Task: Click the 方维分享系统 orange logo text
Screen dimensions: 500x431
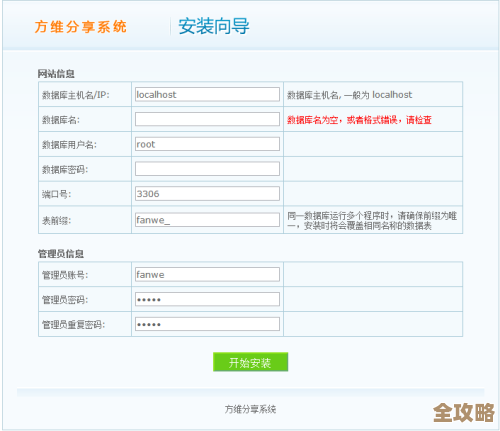Action: (x=80, y=27)
